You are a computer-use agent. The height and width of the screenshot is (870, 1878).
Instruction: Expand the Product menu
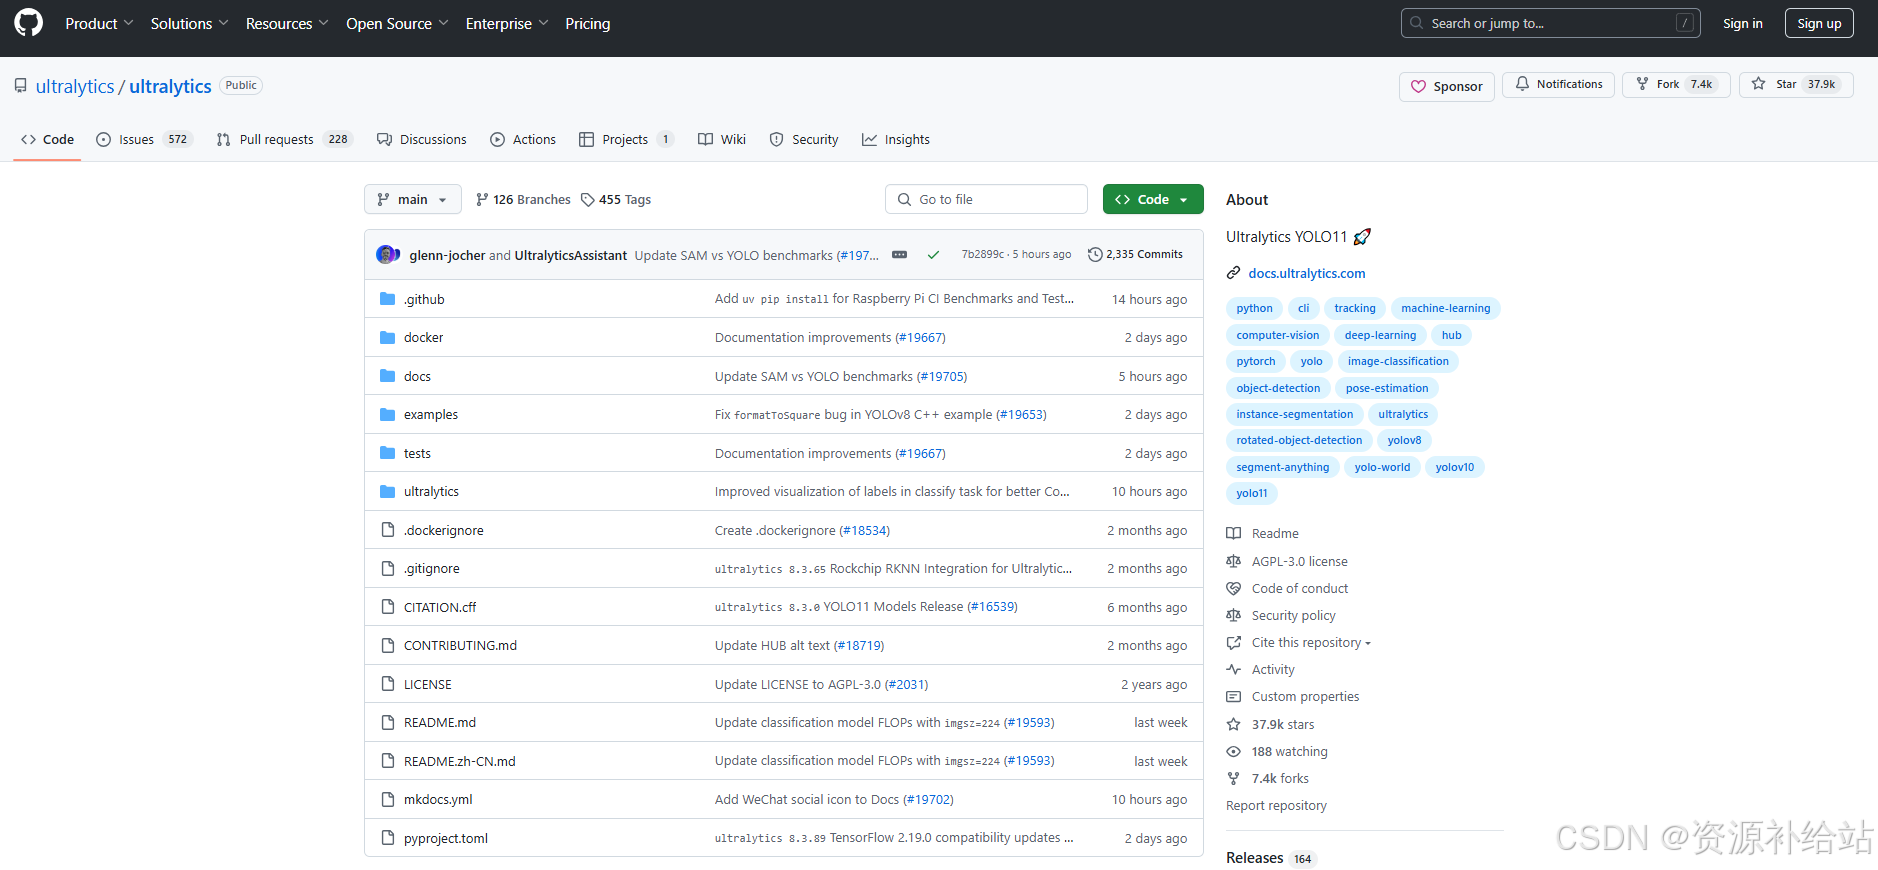pos(99,23)
